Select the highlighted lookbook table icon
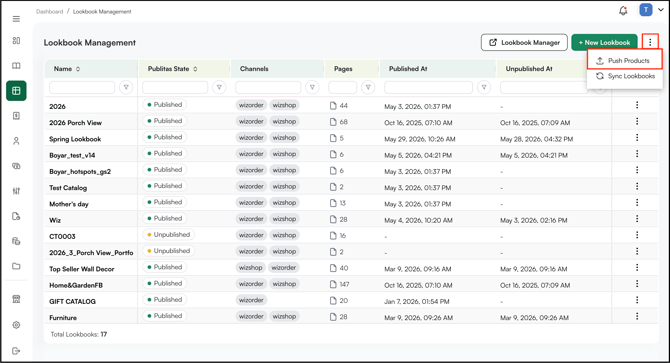Image resolution: width=670 pixels, height=363 pixels. click(16, 91)
